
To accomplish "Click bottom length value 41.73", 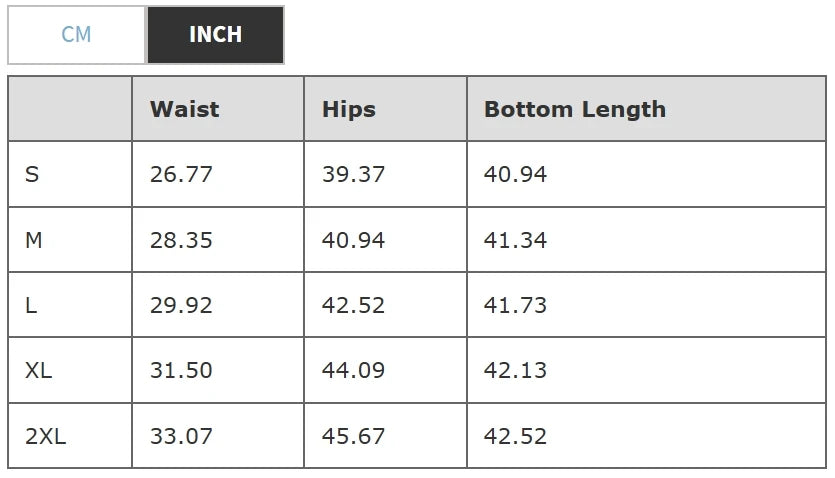I will (x=515, y=306).
